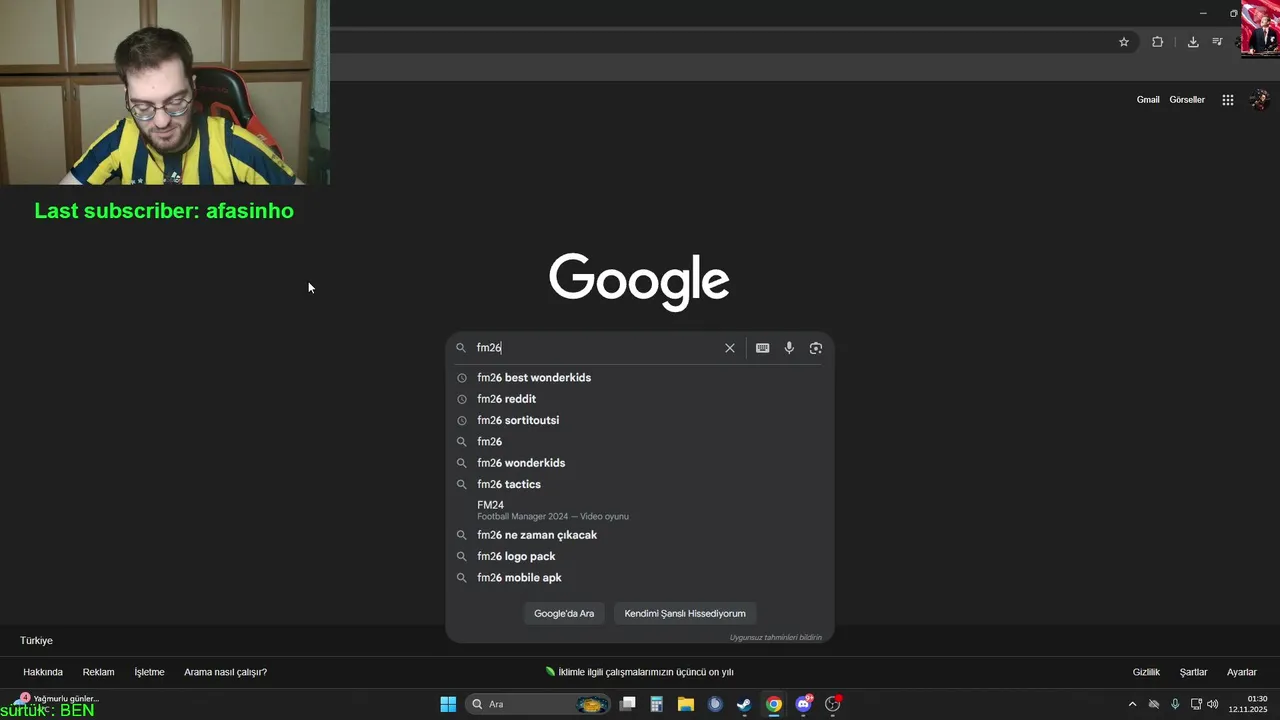This screenshot has height=720, width=1280.
Task: Open the Ayarlar footer menu
Action: coord(1242,672)
